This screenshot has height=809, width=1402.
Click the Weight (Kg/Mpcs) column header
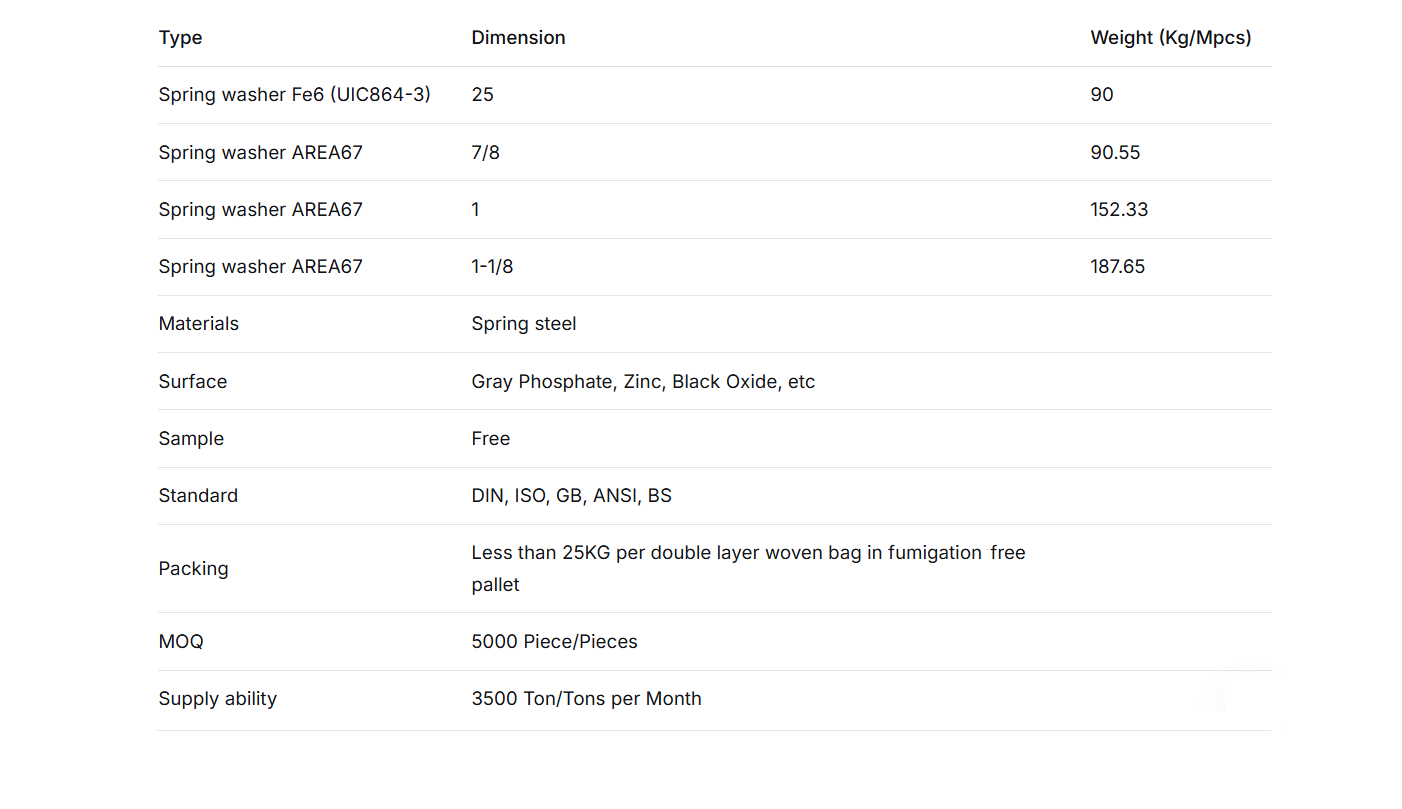point(1170,38)
